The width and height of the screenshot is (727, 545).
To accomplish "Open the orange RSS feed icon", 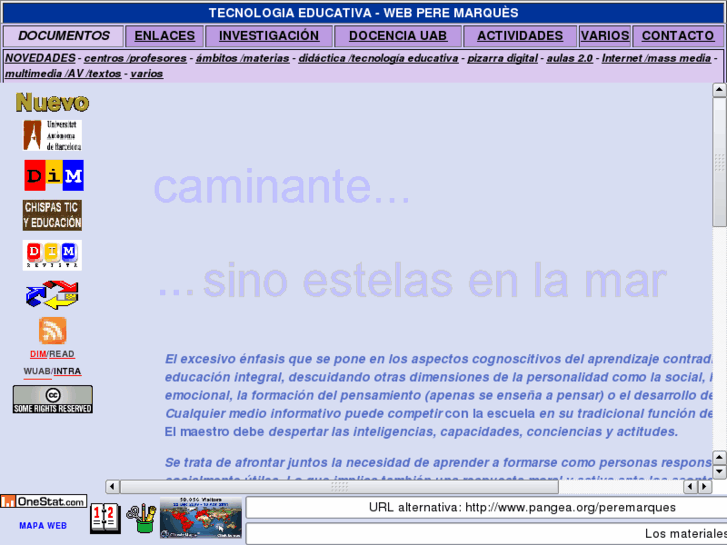I will point(52,330).
